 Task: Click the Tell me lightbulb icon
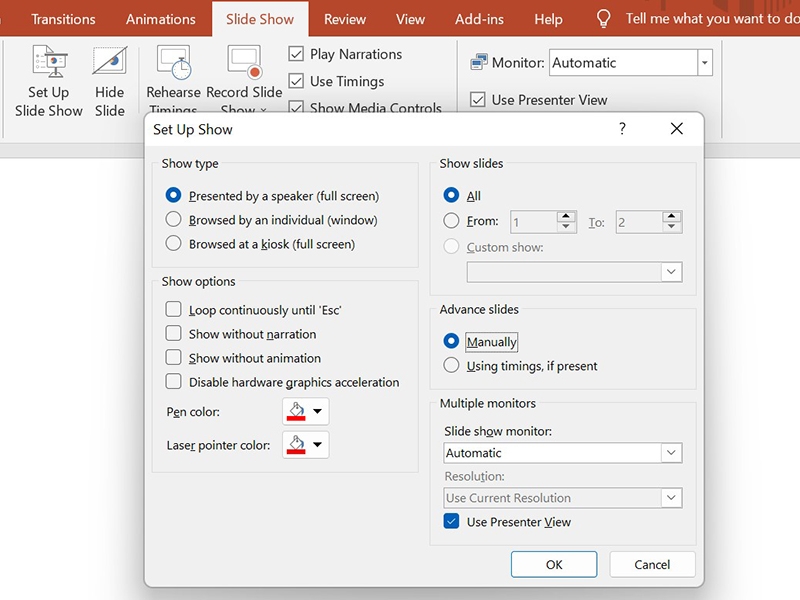[x=601, y=19]
